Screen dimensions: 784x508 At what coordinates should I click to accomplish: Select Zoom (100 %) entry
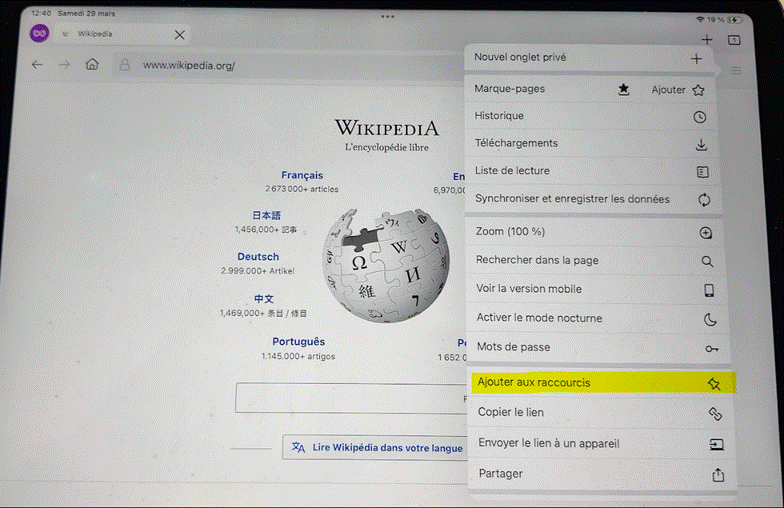coord(594,232)
